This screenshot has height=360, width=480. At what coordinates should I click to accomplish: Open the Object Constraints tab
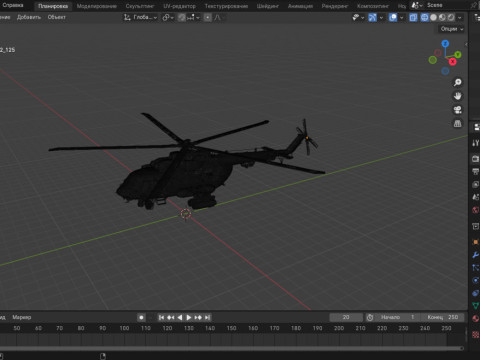pyautogui.click(x=476, y=293)
